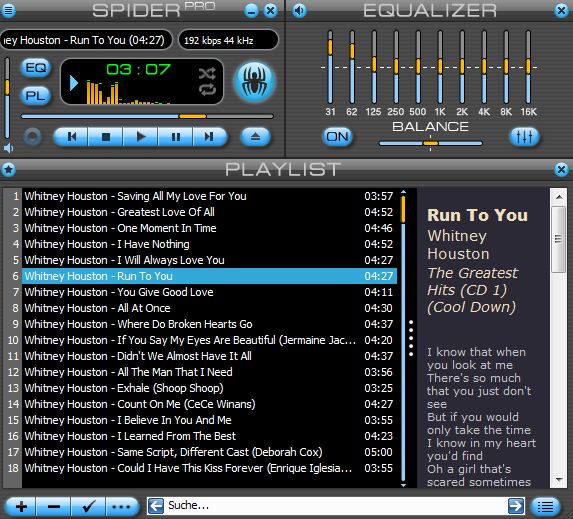Add a file with the plus button
The height and width of the screenshot is (519, 573).
pos(21,507)
